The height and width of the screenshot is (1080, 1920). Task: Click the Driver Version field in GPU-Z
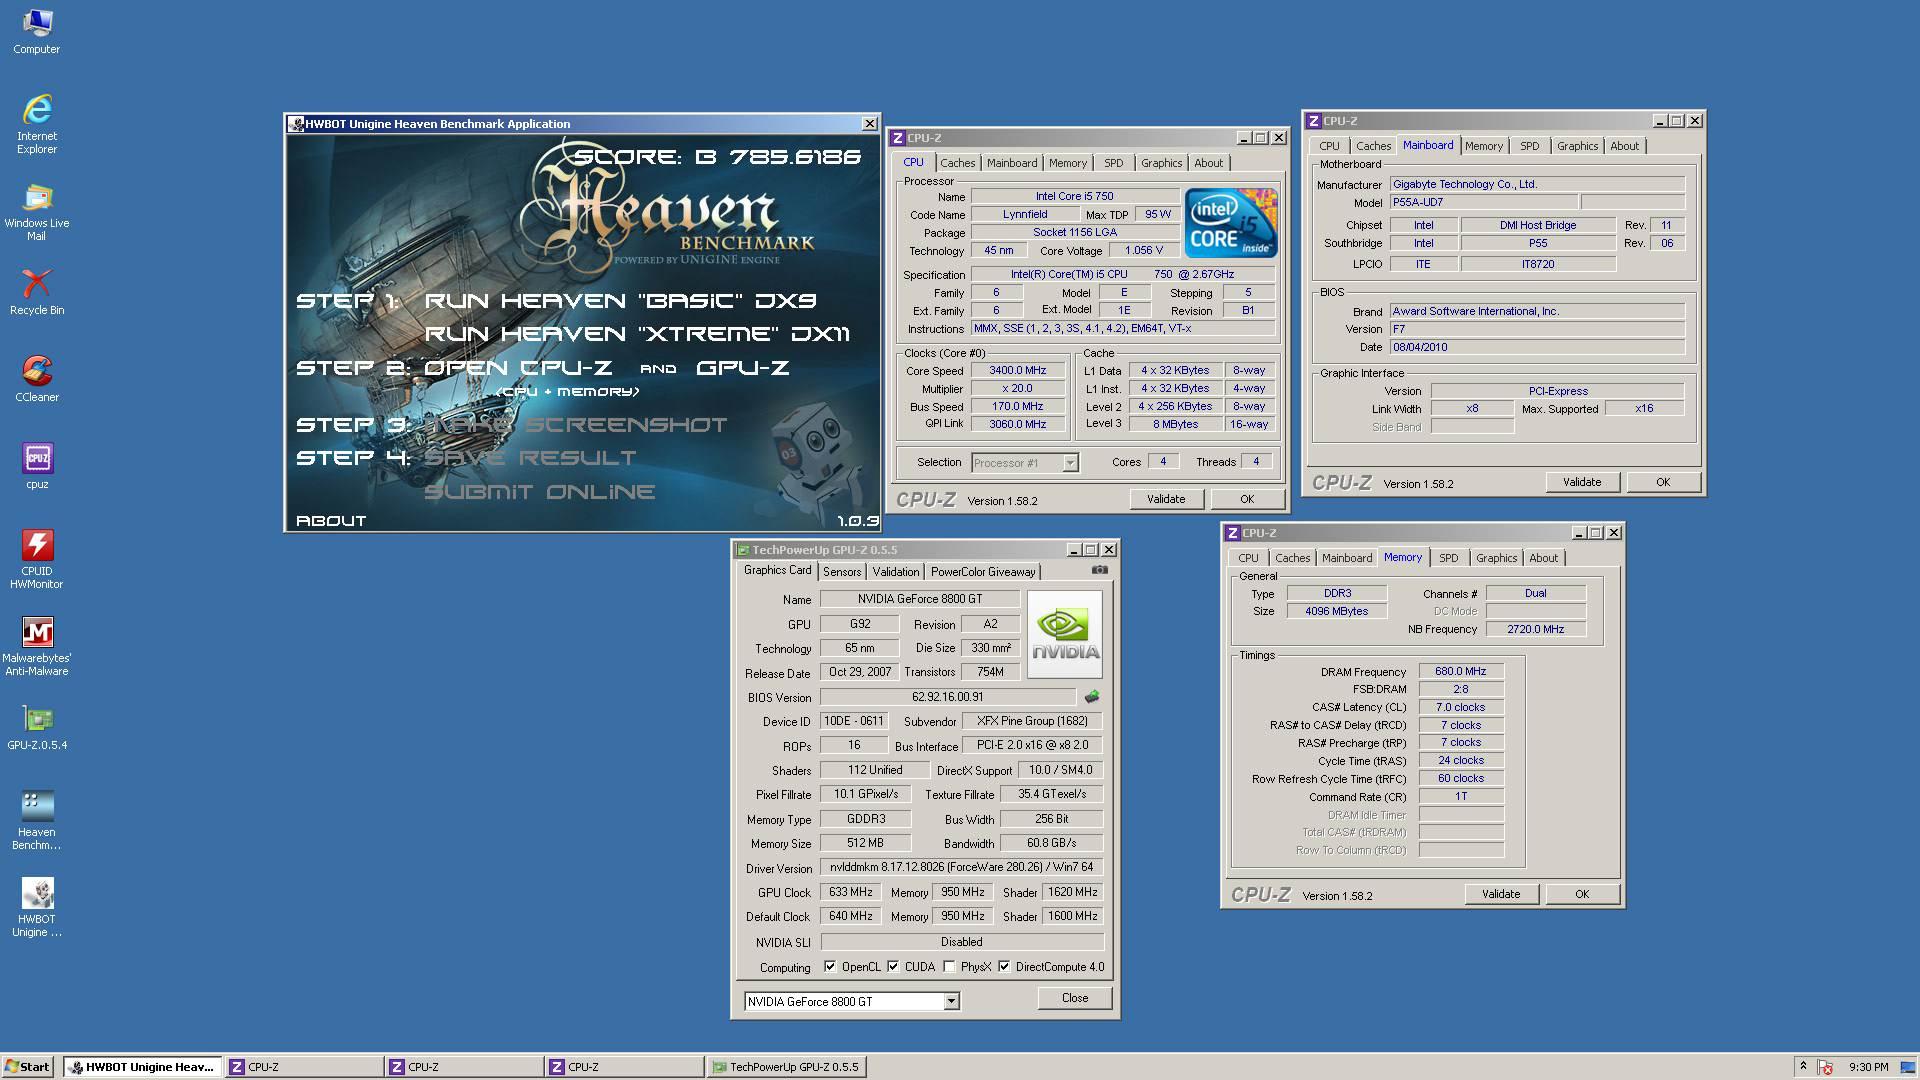962,868
